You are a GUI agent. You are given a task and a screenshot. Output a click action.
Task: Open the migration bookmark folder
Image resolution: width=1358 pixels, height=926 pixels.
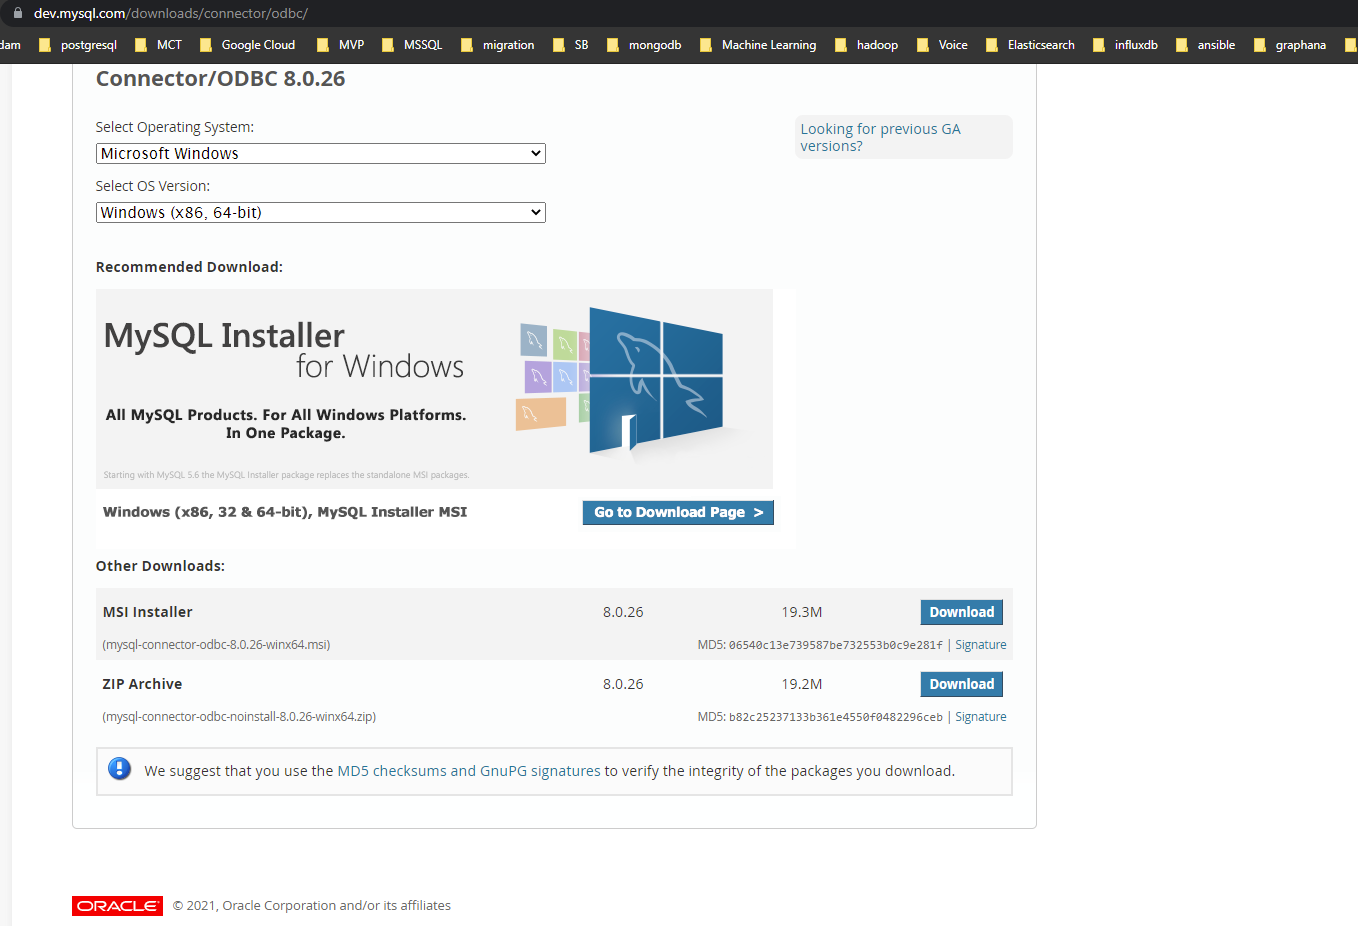tap(497, 45)
